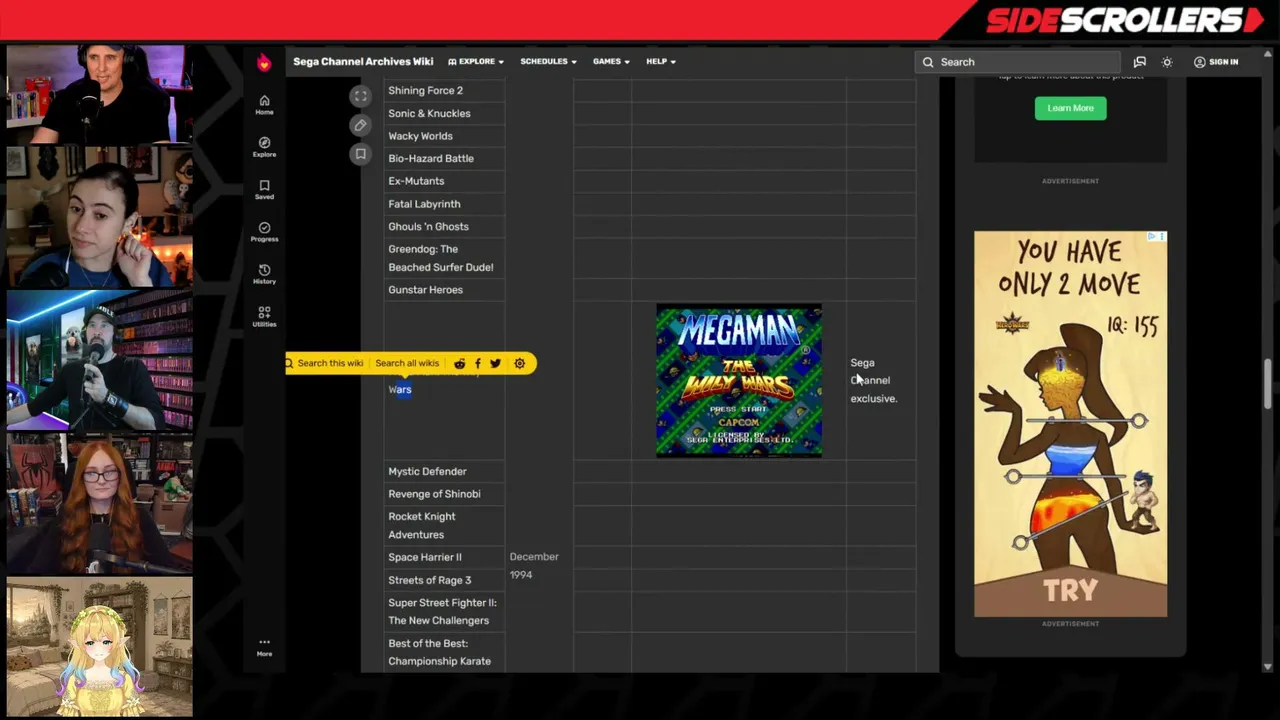Open the gear settings on yellow toolbar
Image resolution: width=1280 pixels, height=720 pixels.
519,363
